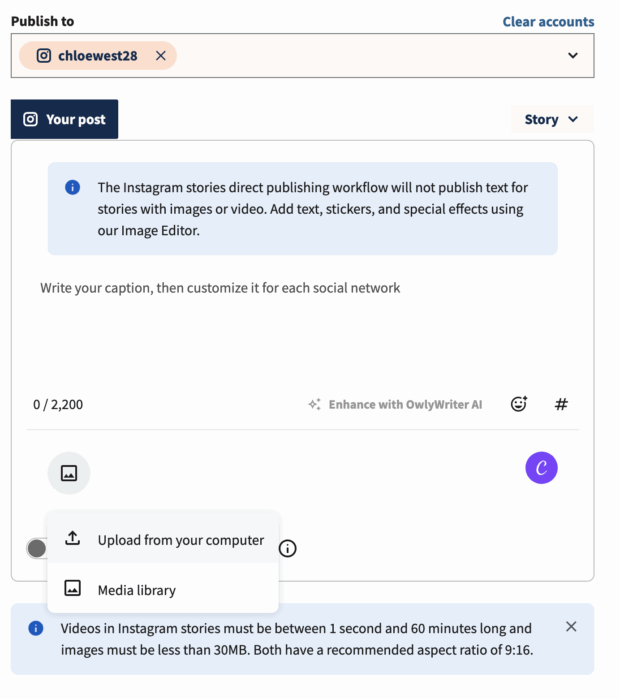Dismiss the video requirements notice
The width and height of the screenshot is (620, 699).
pyautogui.click(x=571, y=627)
